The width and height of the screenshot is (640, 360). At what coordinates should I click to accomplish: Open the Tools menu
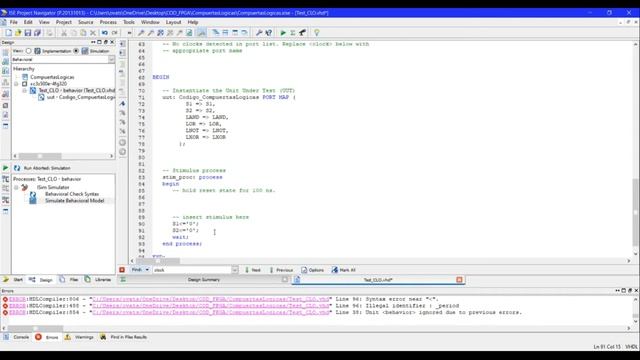[x=129, y=22]
